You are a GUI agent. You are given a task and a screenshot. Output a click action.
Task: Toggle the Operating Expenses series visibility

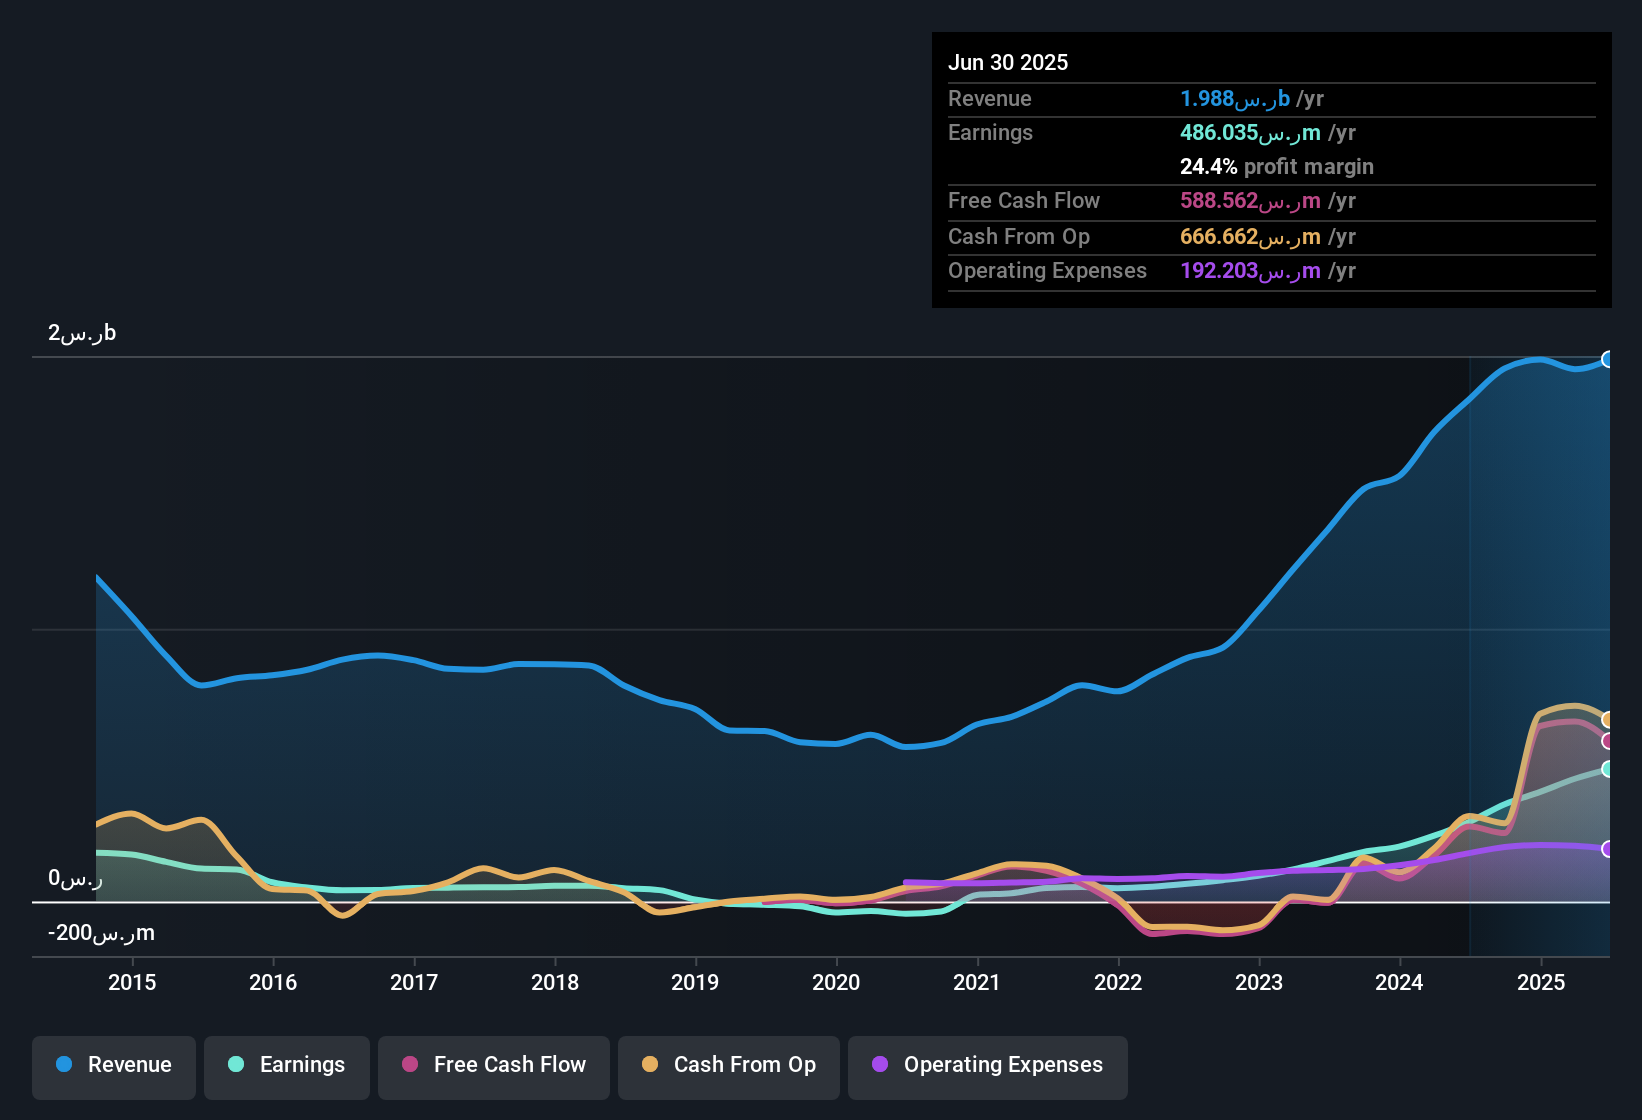(x=987, y=1065)
